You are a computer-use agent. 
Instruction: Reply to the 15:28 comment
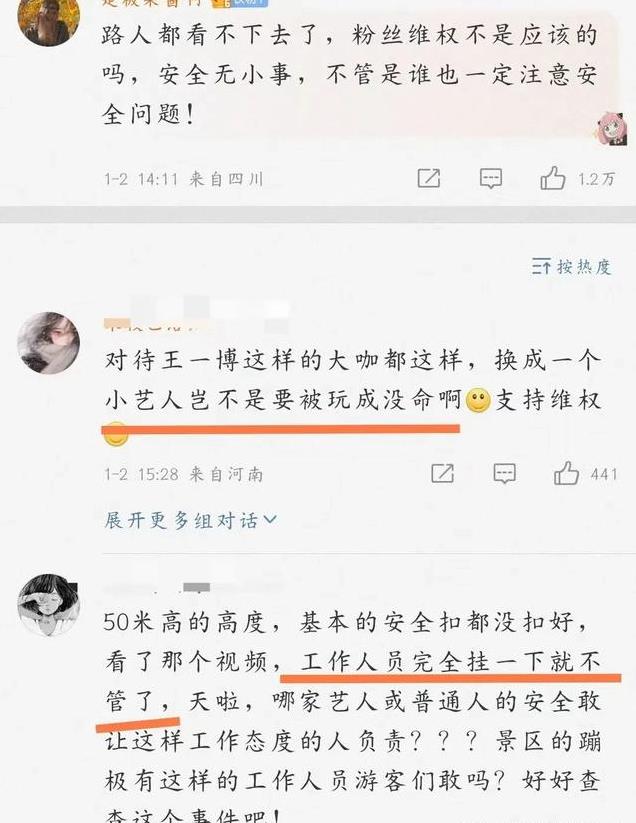click(x=504, y=473)
